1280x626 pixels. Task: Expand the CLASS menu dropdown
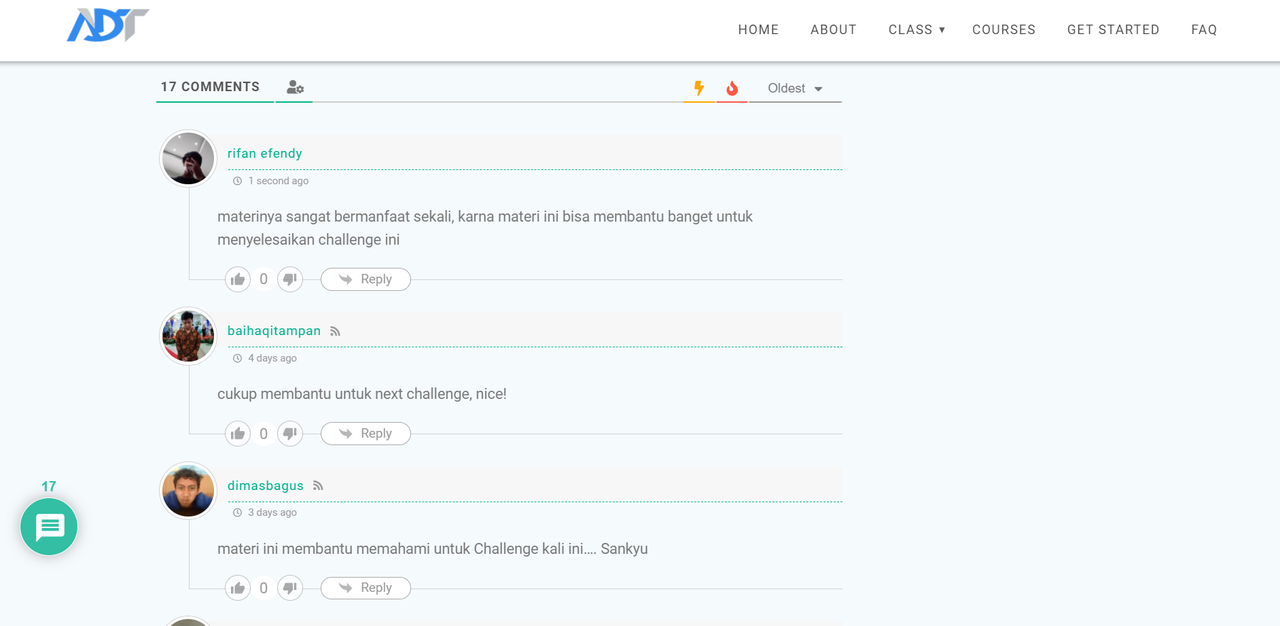click(917, 30)
